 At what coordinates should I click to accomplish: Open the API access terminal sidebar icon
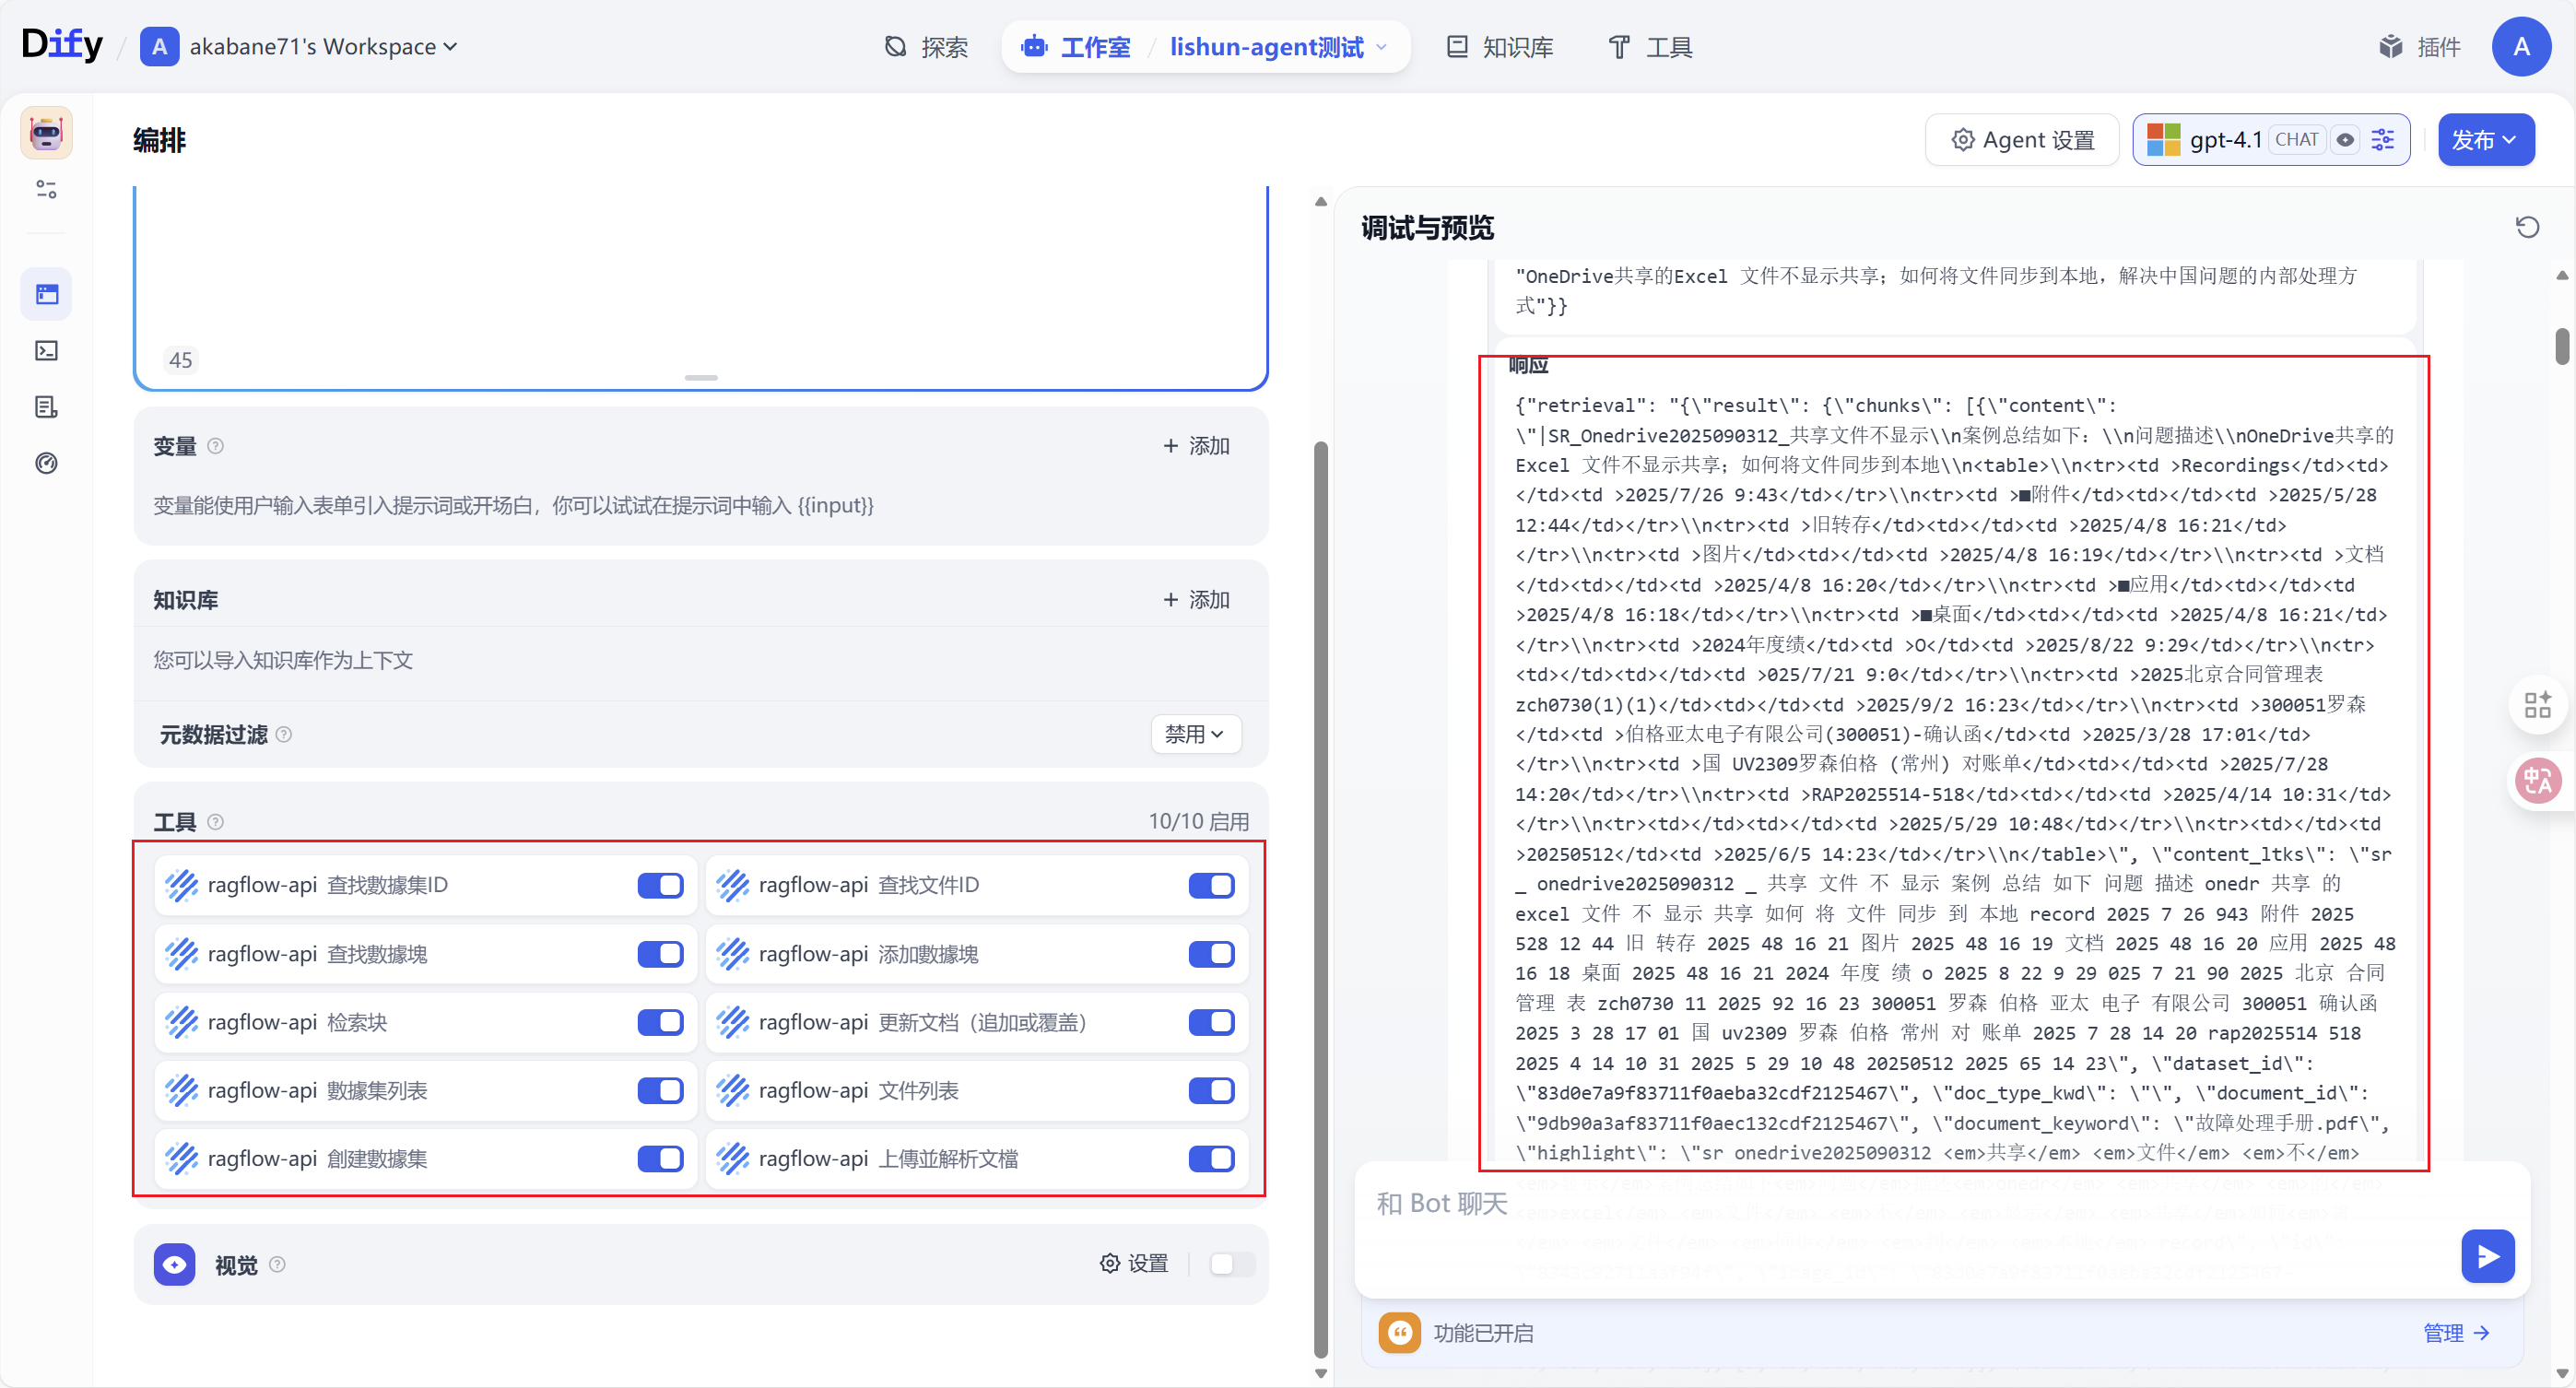tap(47, 351)
